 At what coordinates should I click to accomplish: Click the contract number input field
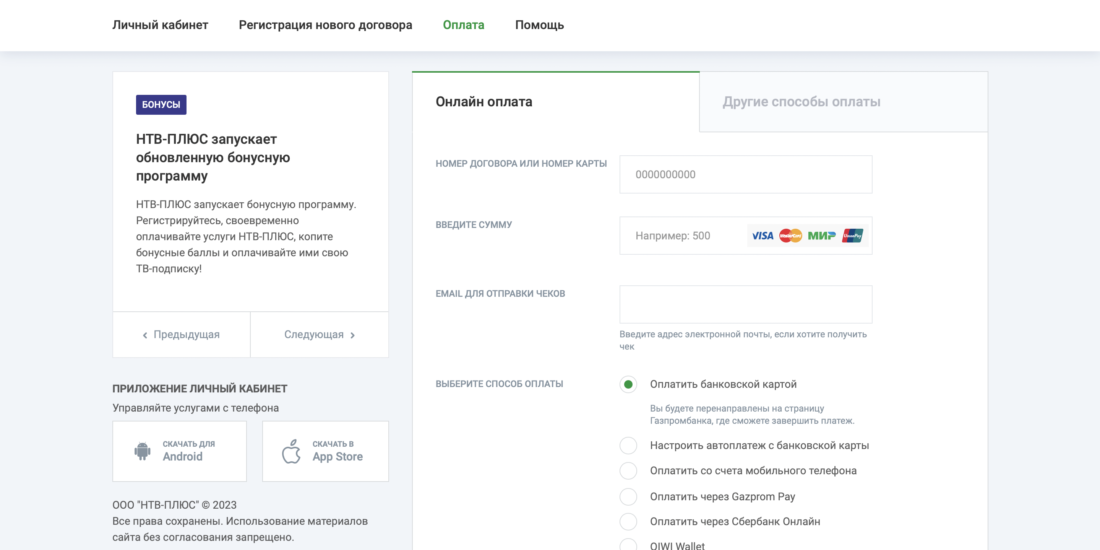pyautogui.click(x=745, y=174)
